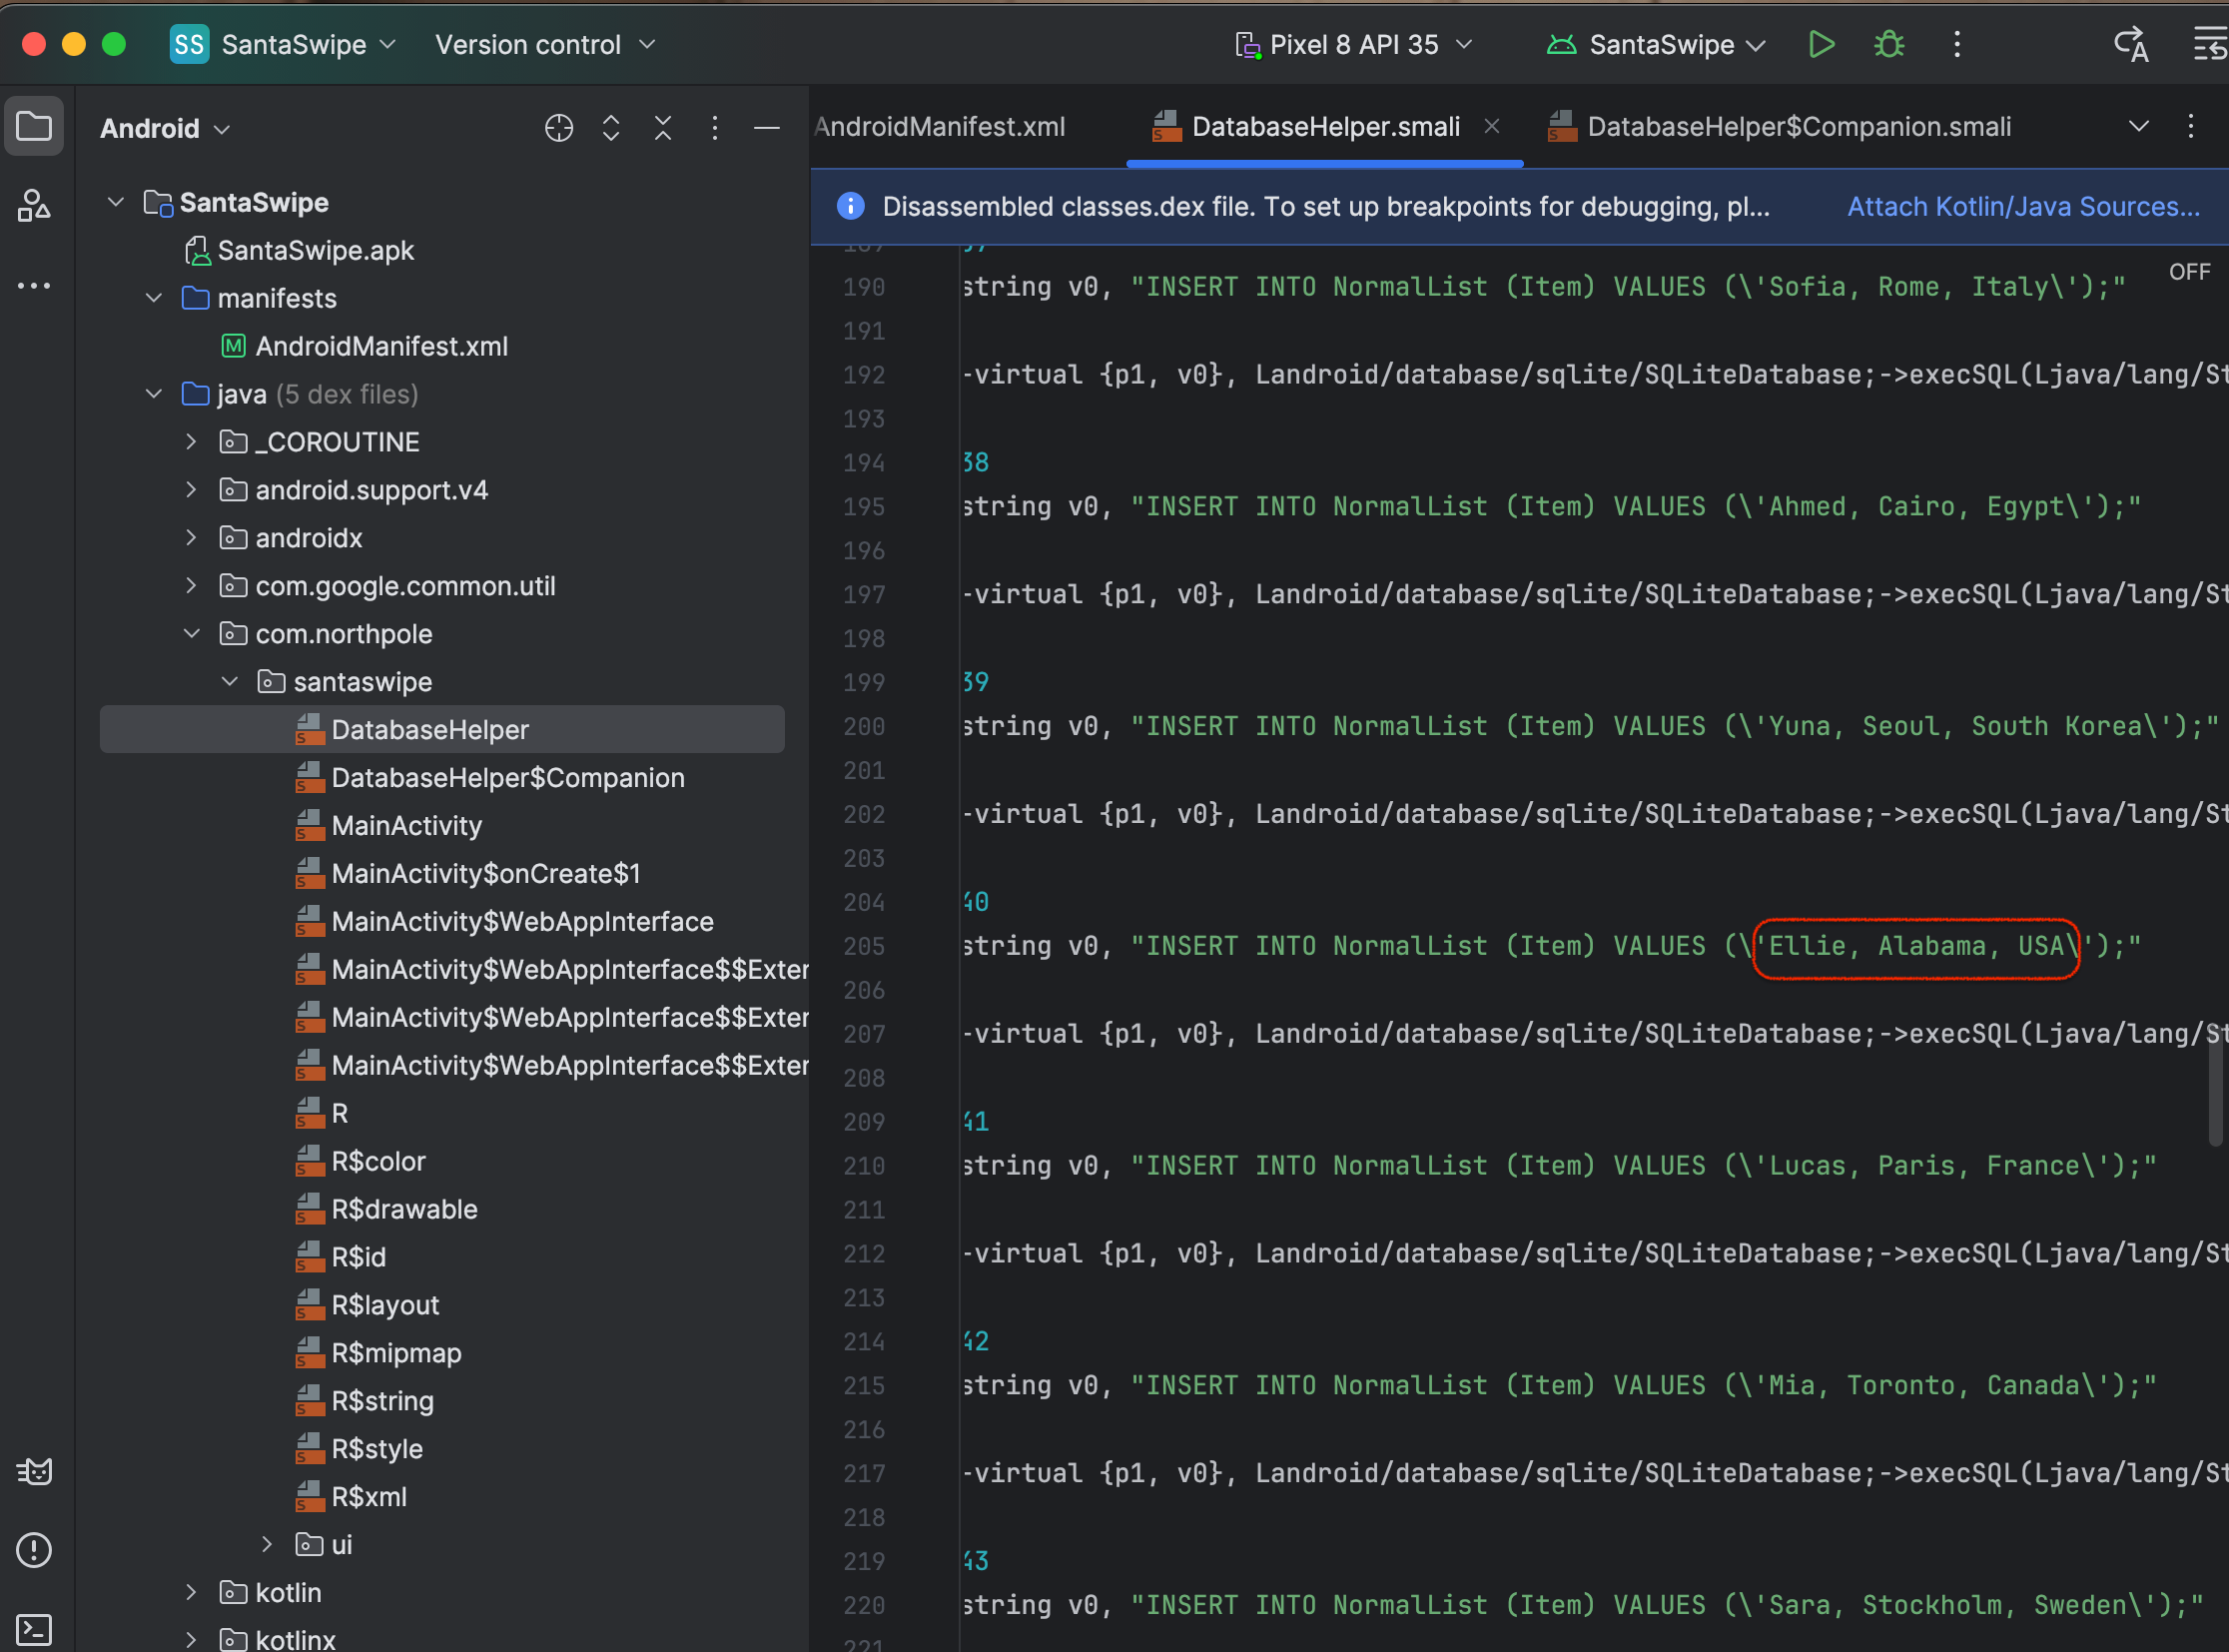Select DatabaseHelper$Companion in project tree
The image size is (2229, 1652).
(x=490, y=778)
